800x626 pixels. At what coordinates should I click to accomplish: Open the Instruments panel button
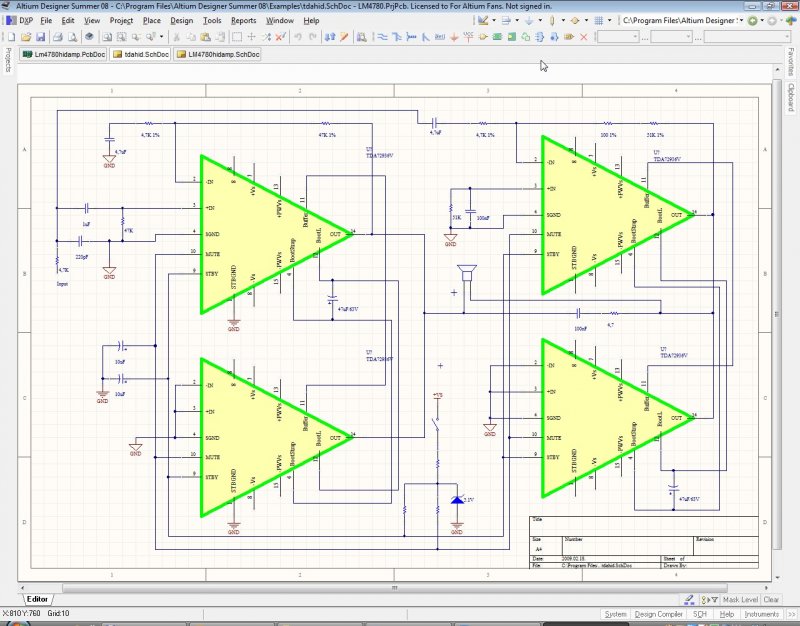[x=762, y=614]
